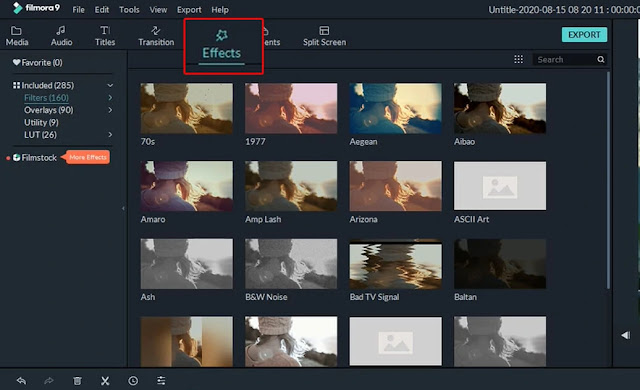Click the split scissors icon
Screen dimensions: 640x390
click(105, 381)
